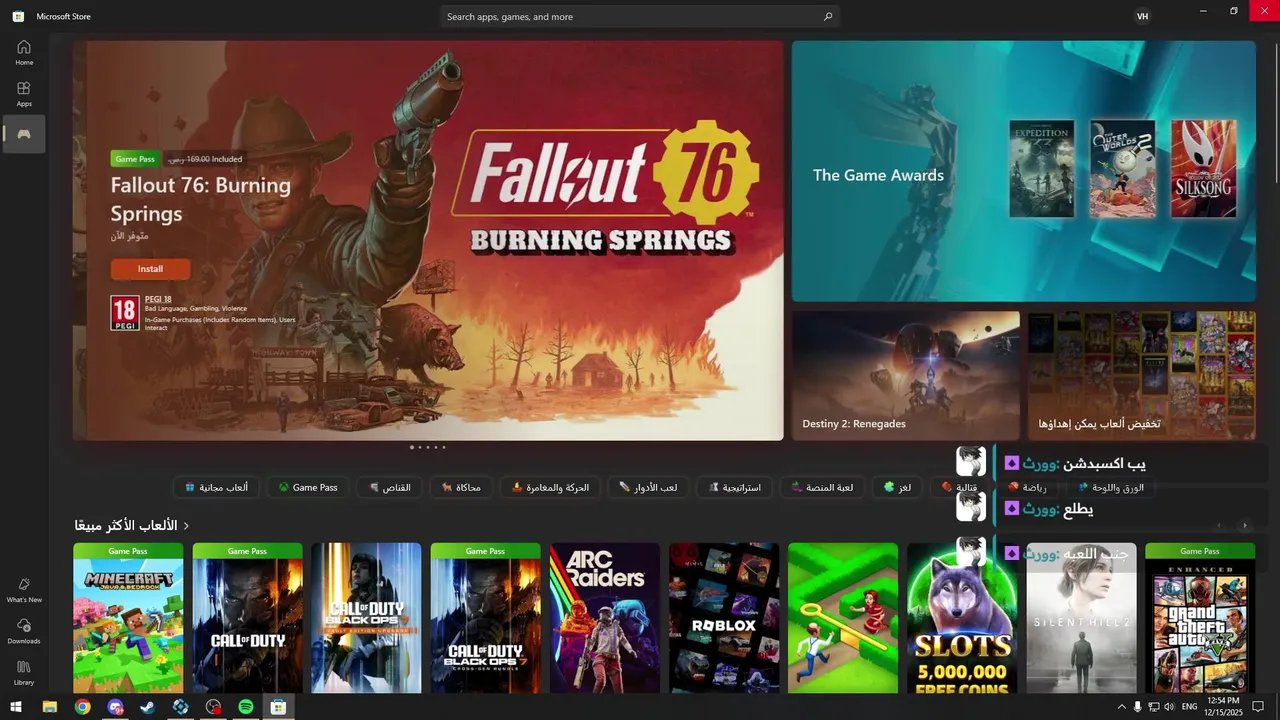The image size is (1280, 720).
Task: Select the لعبة المنصة category chip
Action: pyautogui.click(x=822, y=488)
